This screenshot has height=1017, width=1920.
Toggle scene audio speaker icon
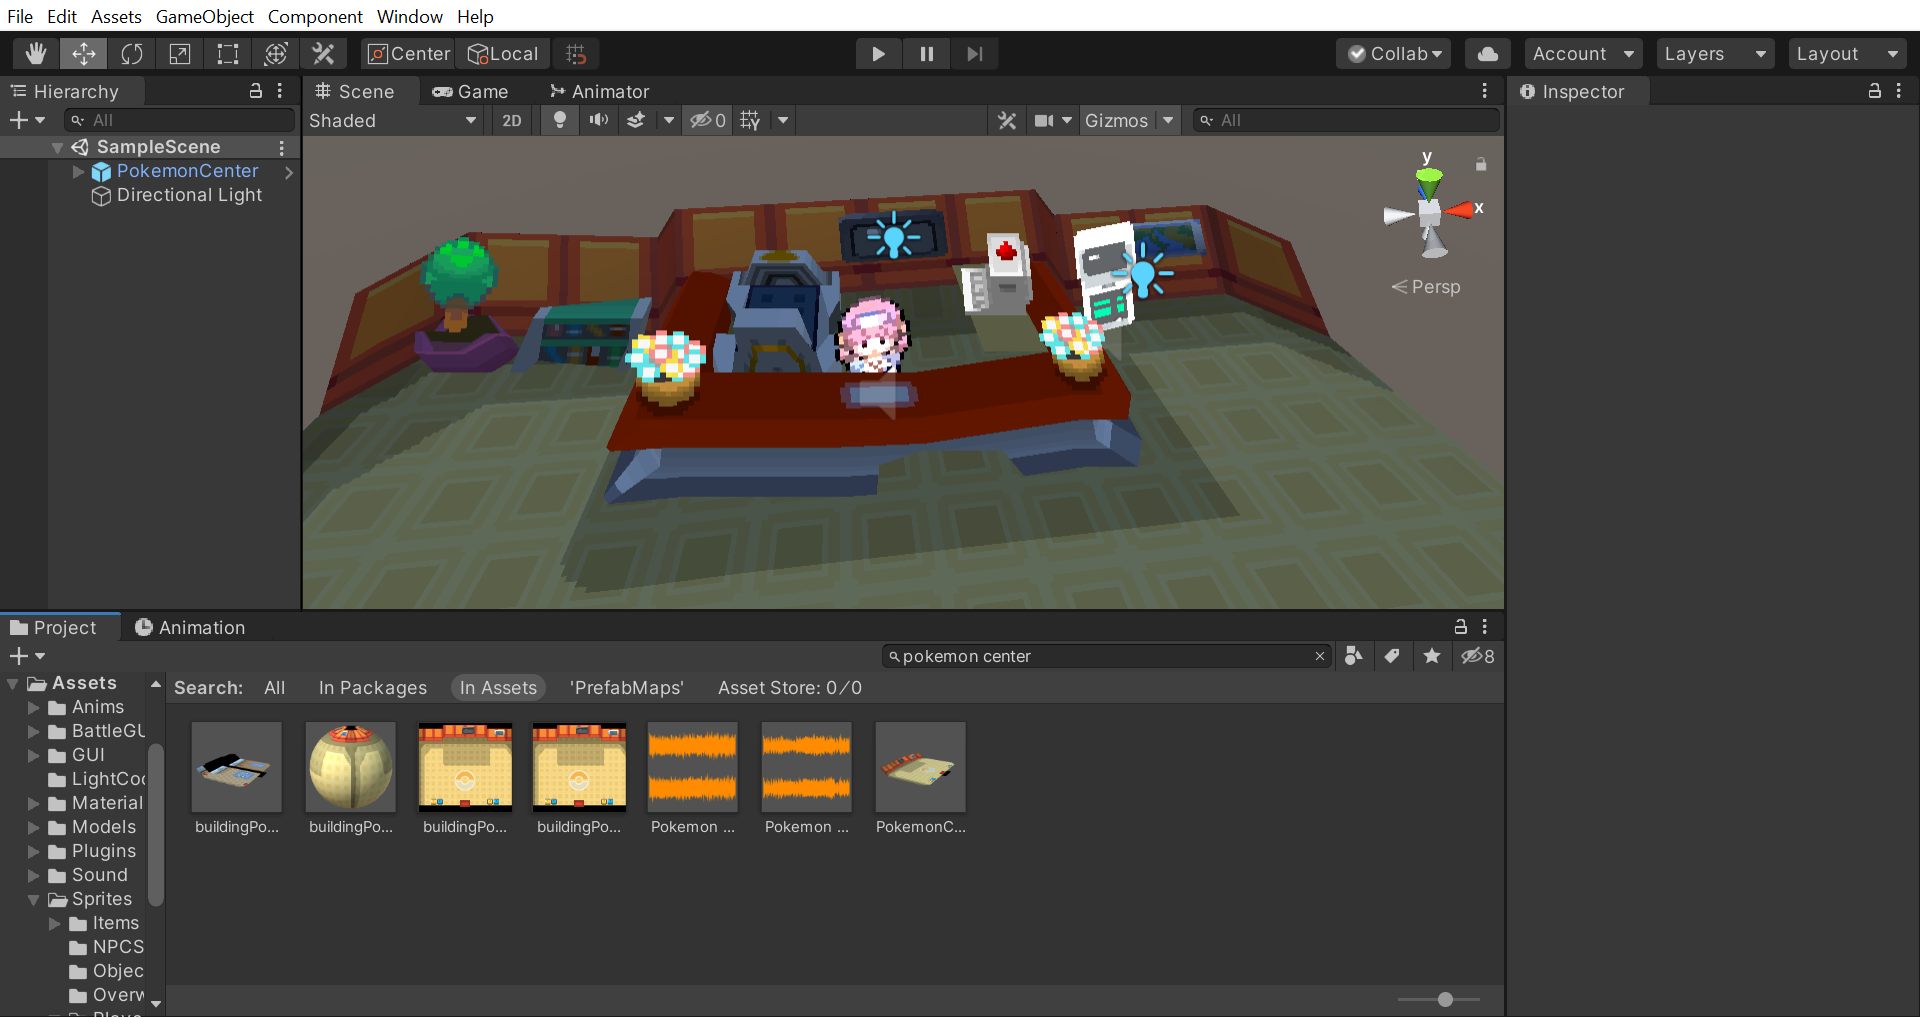[x=598, y=121]
